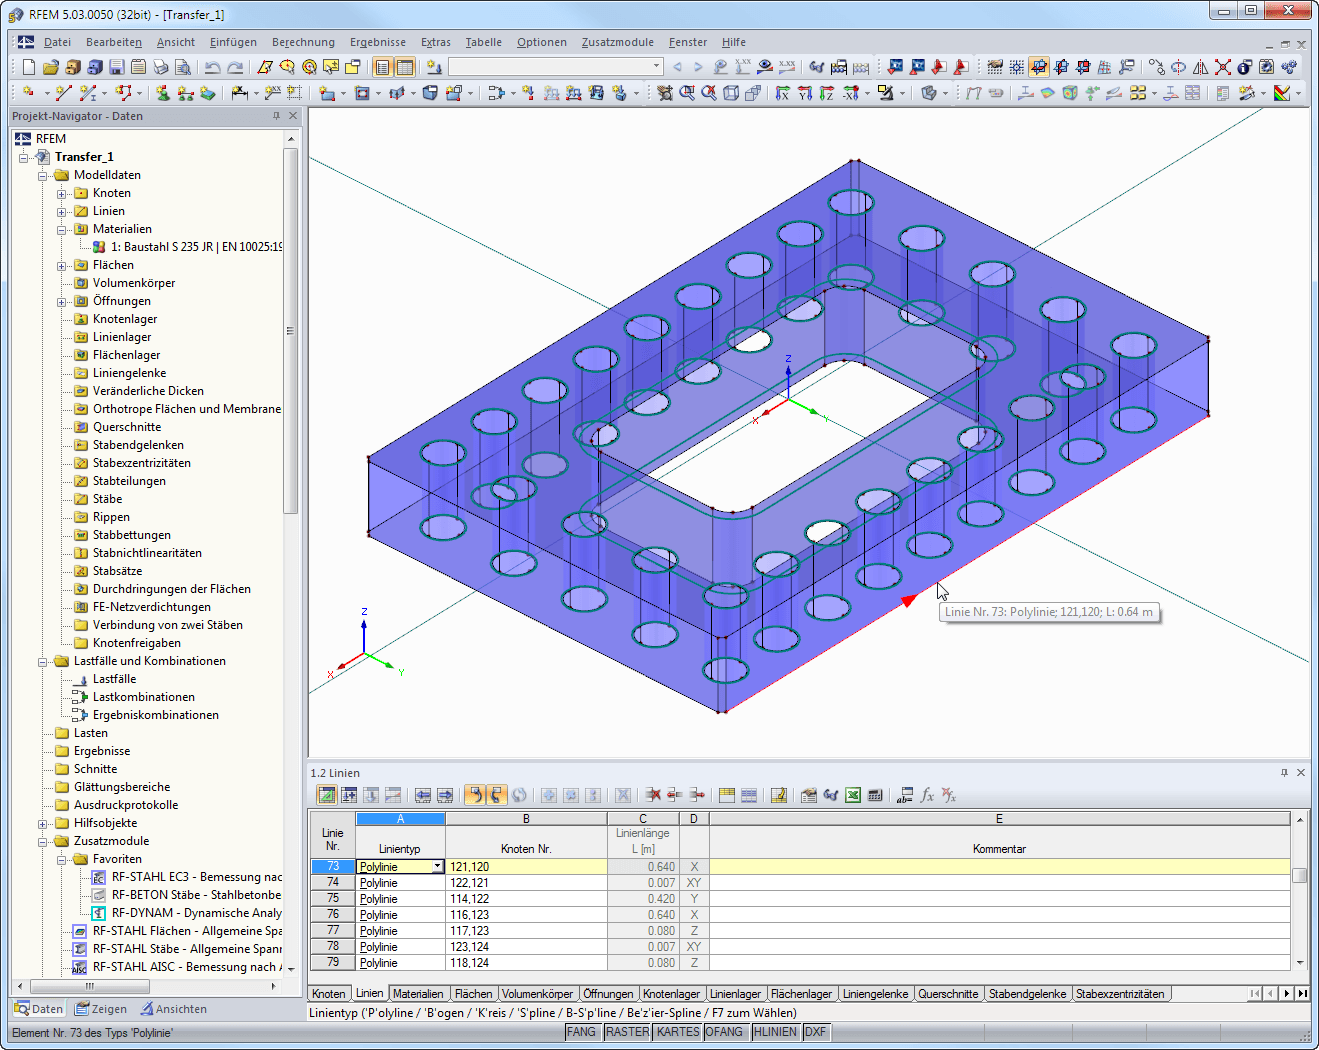
Task: Open a file using the folder icon
Action: coord(51,67)
